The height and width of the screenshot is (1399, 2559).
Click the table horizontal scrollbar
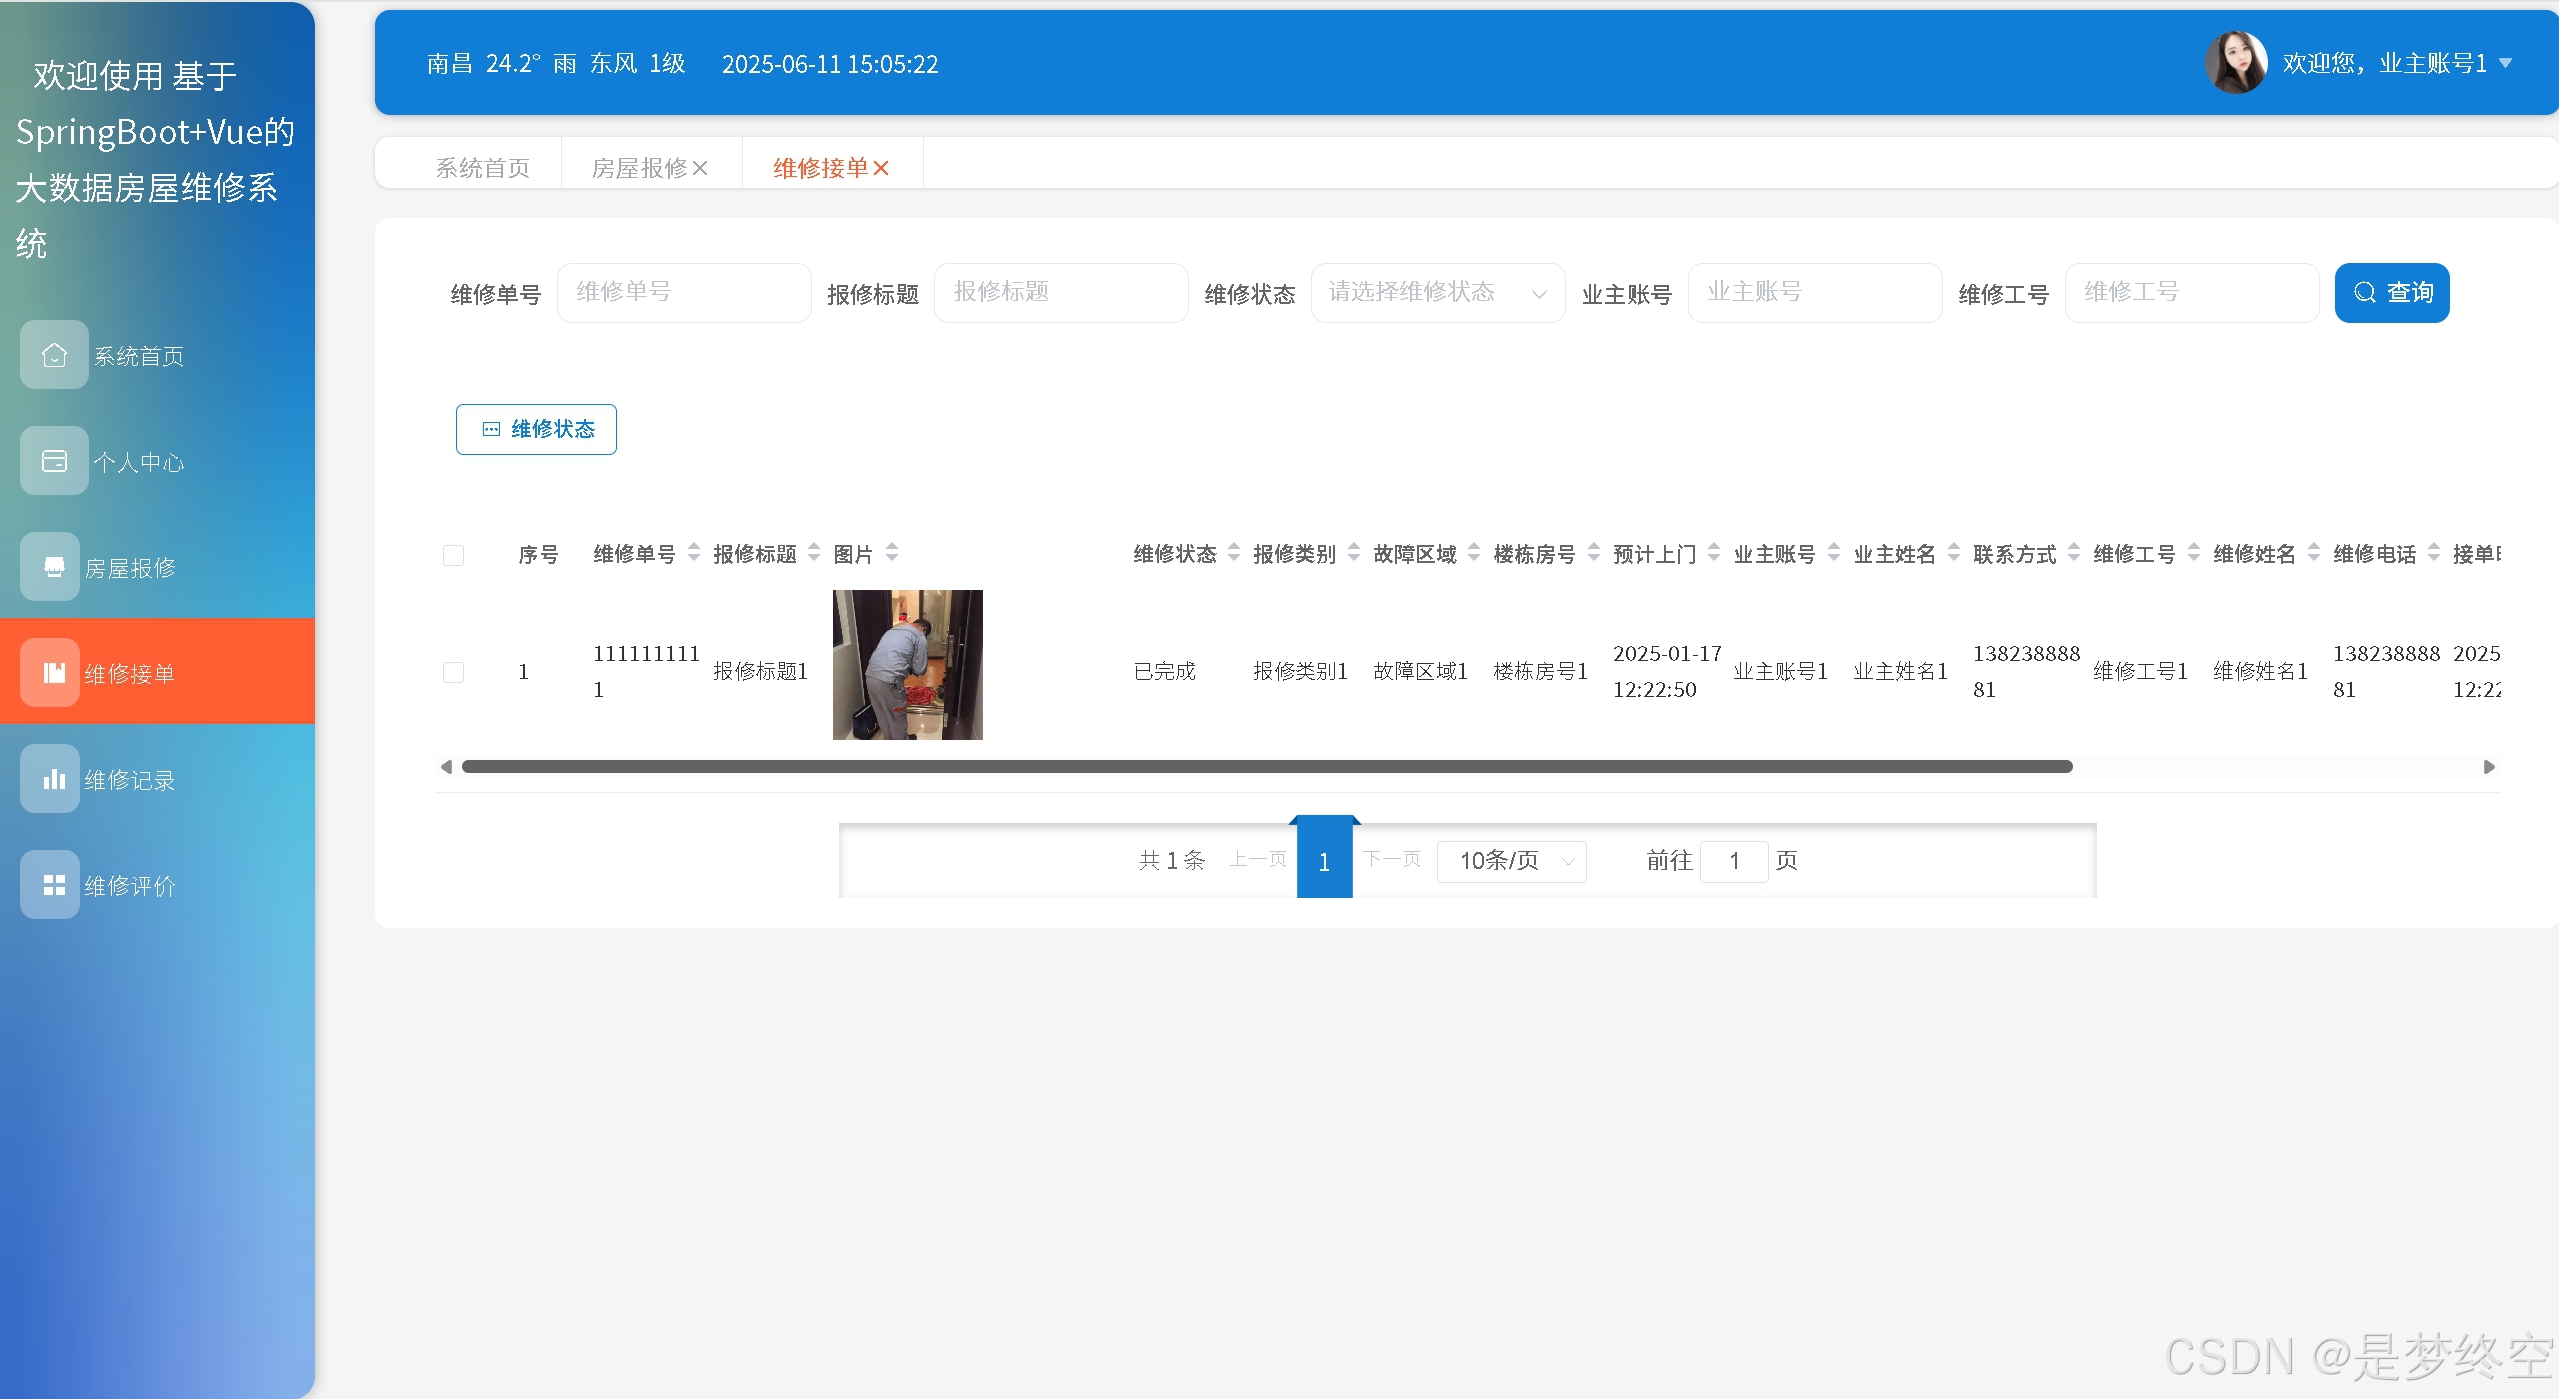point(1266,767)
